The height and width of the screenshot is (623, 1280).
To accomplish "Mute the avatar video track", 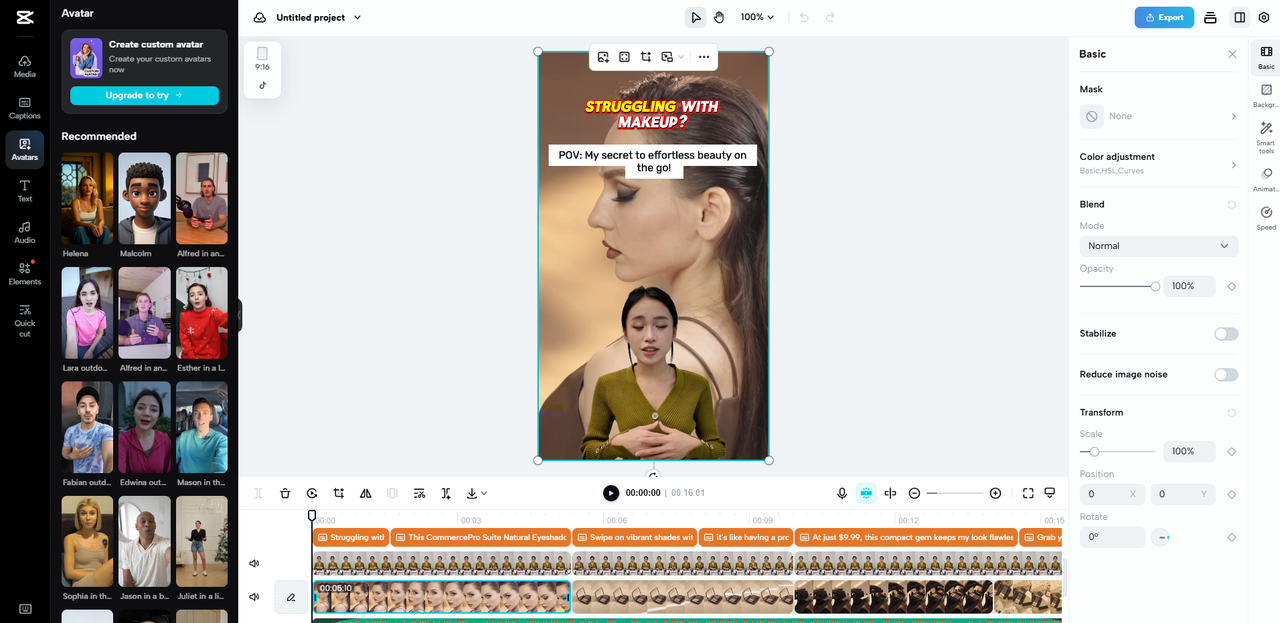I will [254, 563].
